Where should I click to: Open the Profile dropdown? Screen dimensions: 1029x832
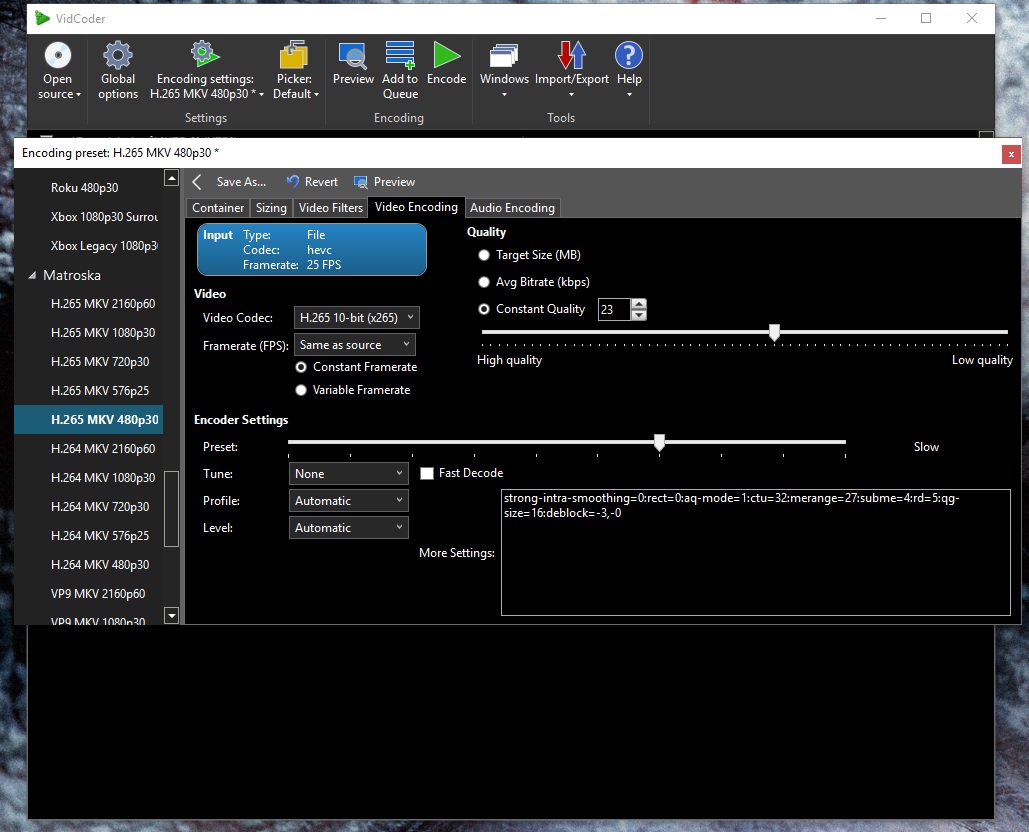[348, 501]
